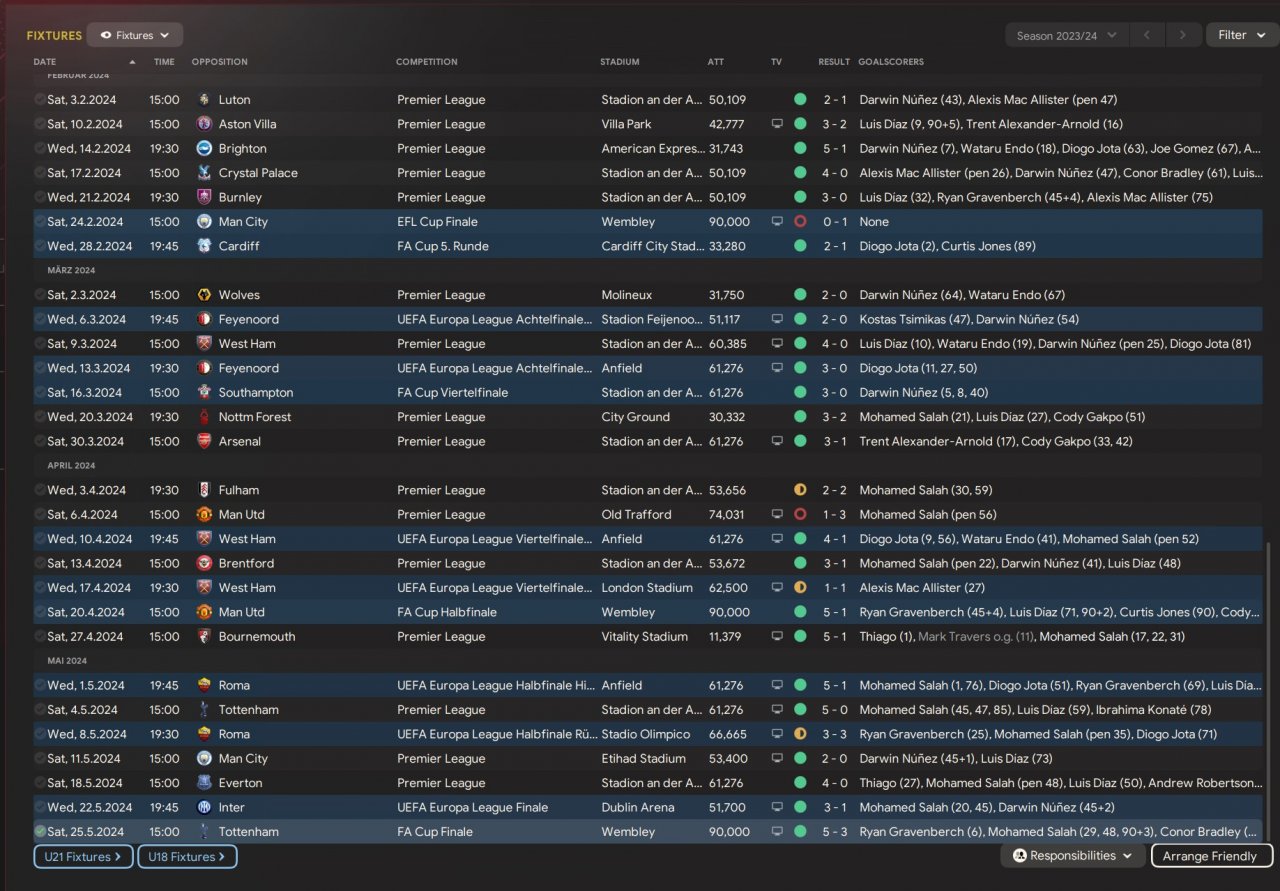Click TV icon on Inter final row

tap(777, 808)
